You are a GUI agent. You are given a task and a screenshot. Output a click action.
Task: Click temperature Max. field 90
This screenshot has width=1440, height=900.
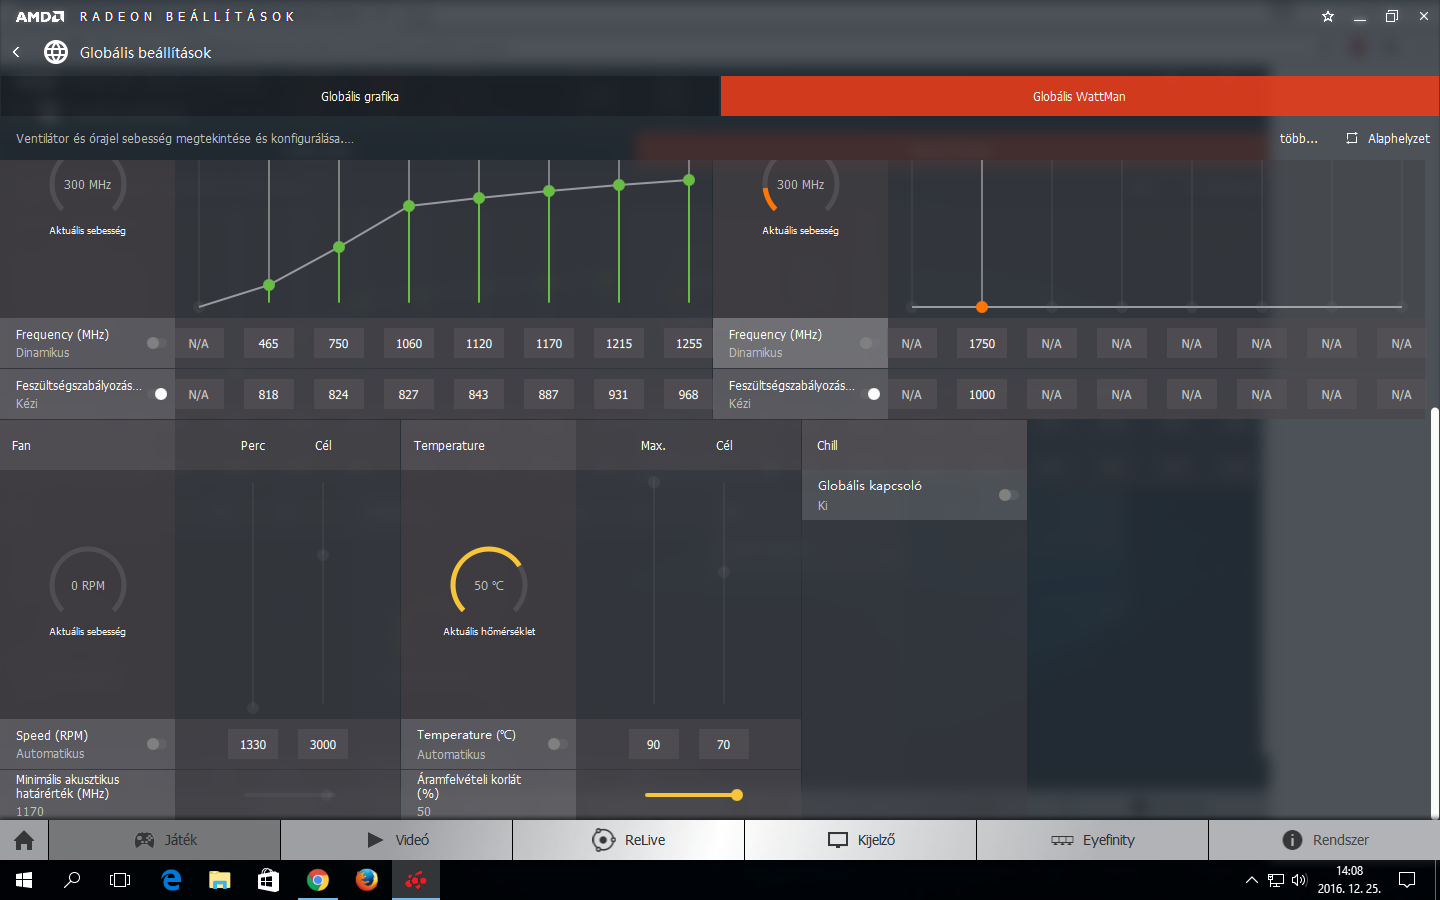coord(653,744)
